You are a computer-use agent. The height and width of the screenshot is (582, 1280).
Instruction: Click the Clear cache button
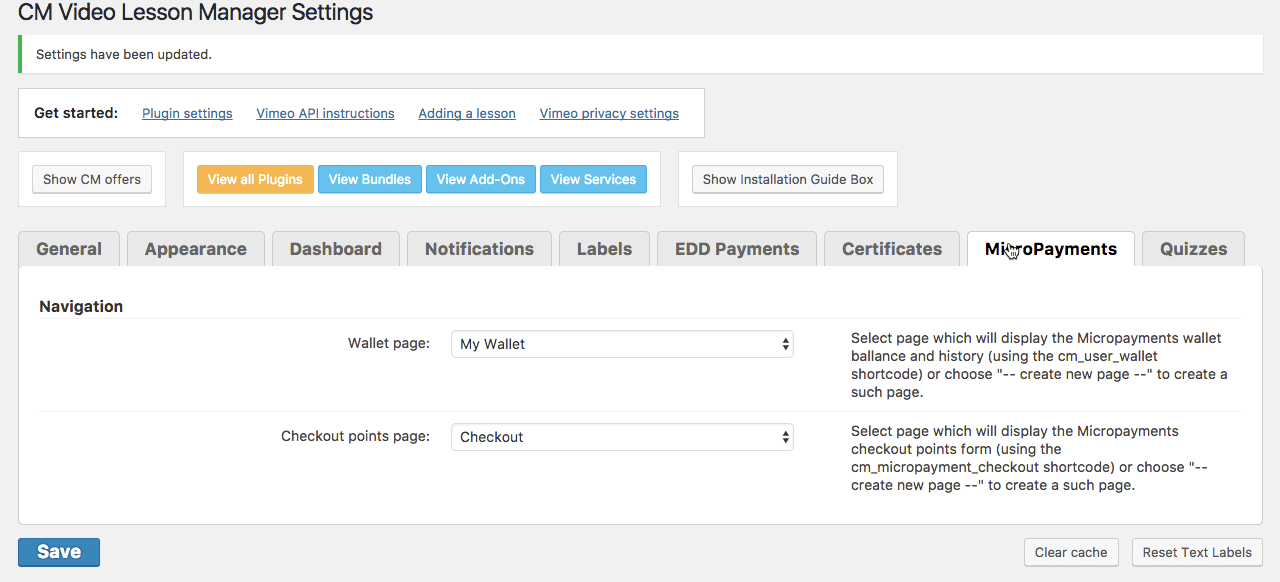pos(1071,552)
